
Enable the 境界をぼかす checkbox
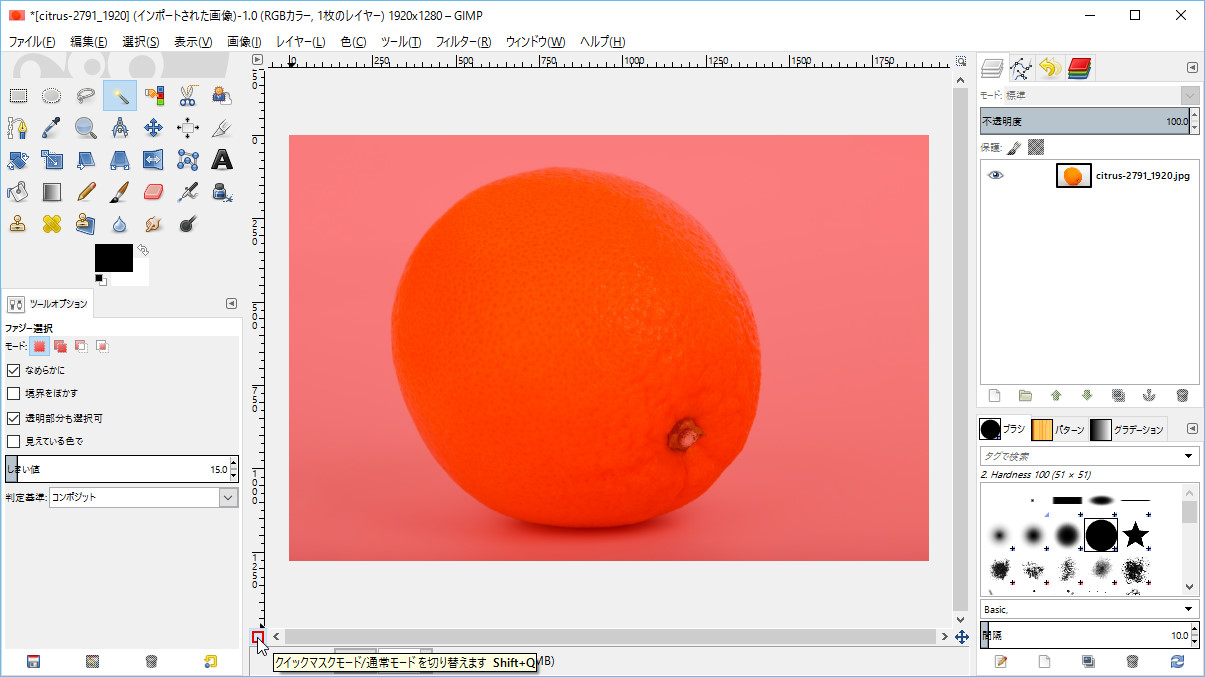tap(14, 393)
